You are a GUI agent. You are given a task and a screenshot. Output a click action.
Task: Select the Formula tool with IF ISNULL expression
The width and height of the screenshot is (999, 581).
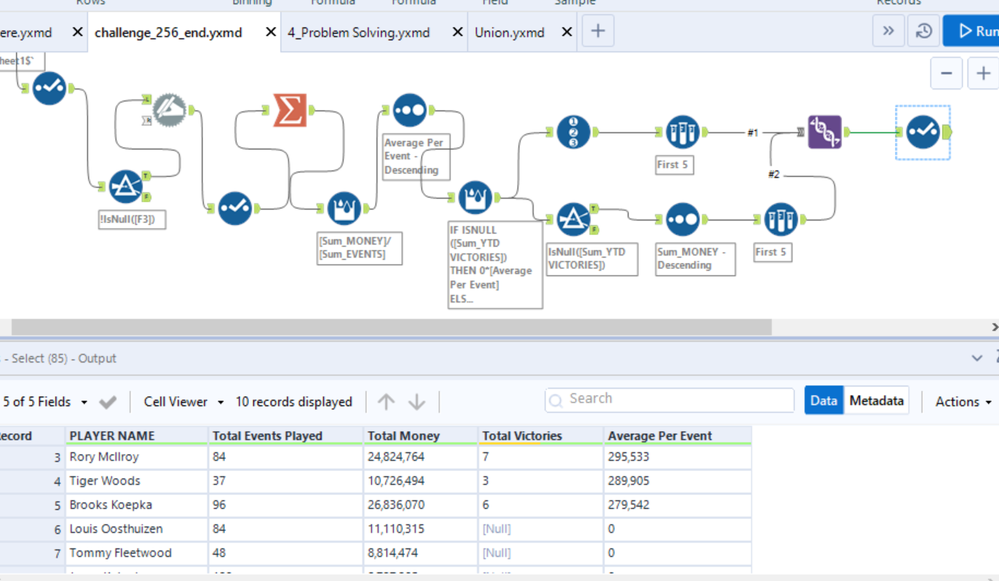click(x=476, y=197)
